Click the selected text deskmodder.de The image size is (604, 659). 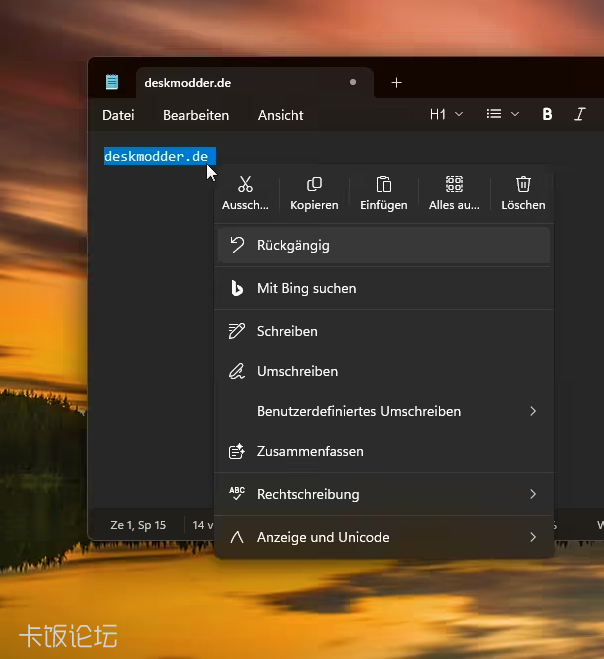pyautogui.click(x=156, y=157)
